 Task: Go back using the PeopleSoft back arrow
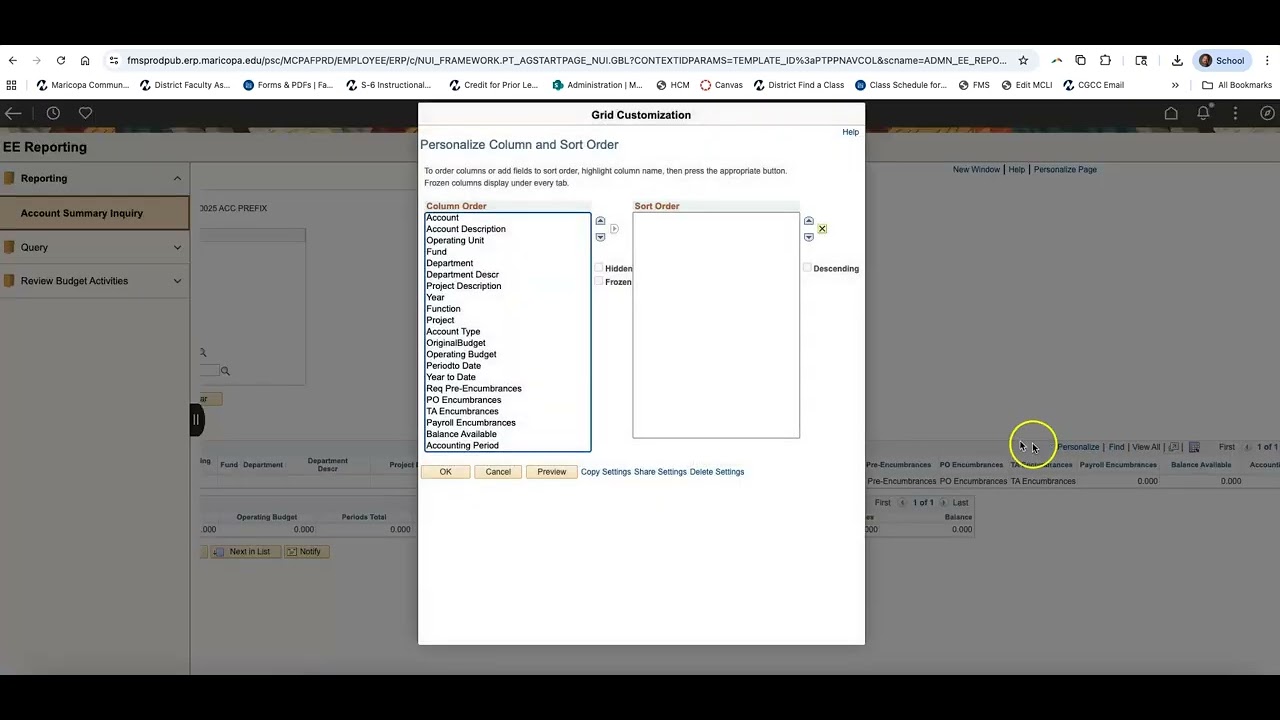coord(13,113)
